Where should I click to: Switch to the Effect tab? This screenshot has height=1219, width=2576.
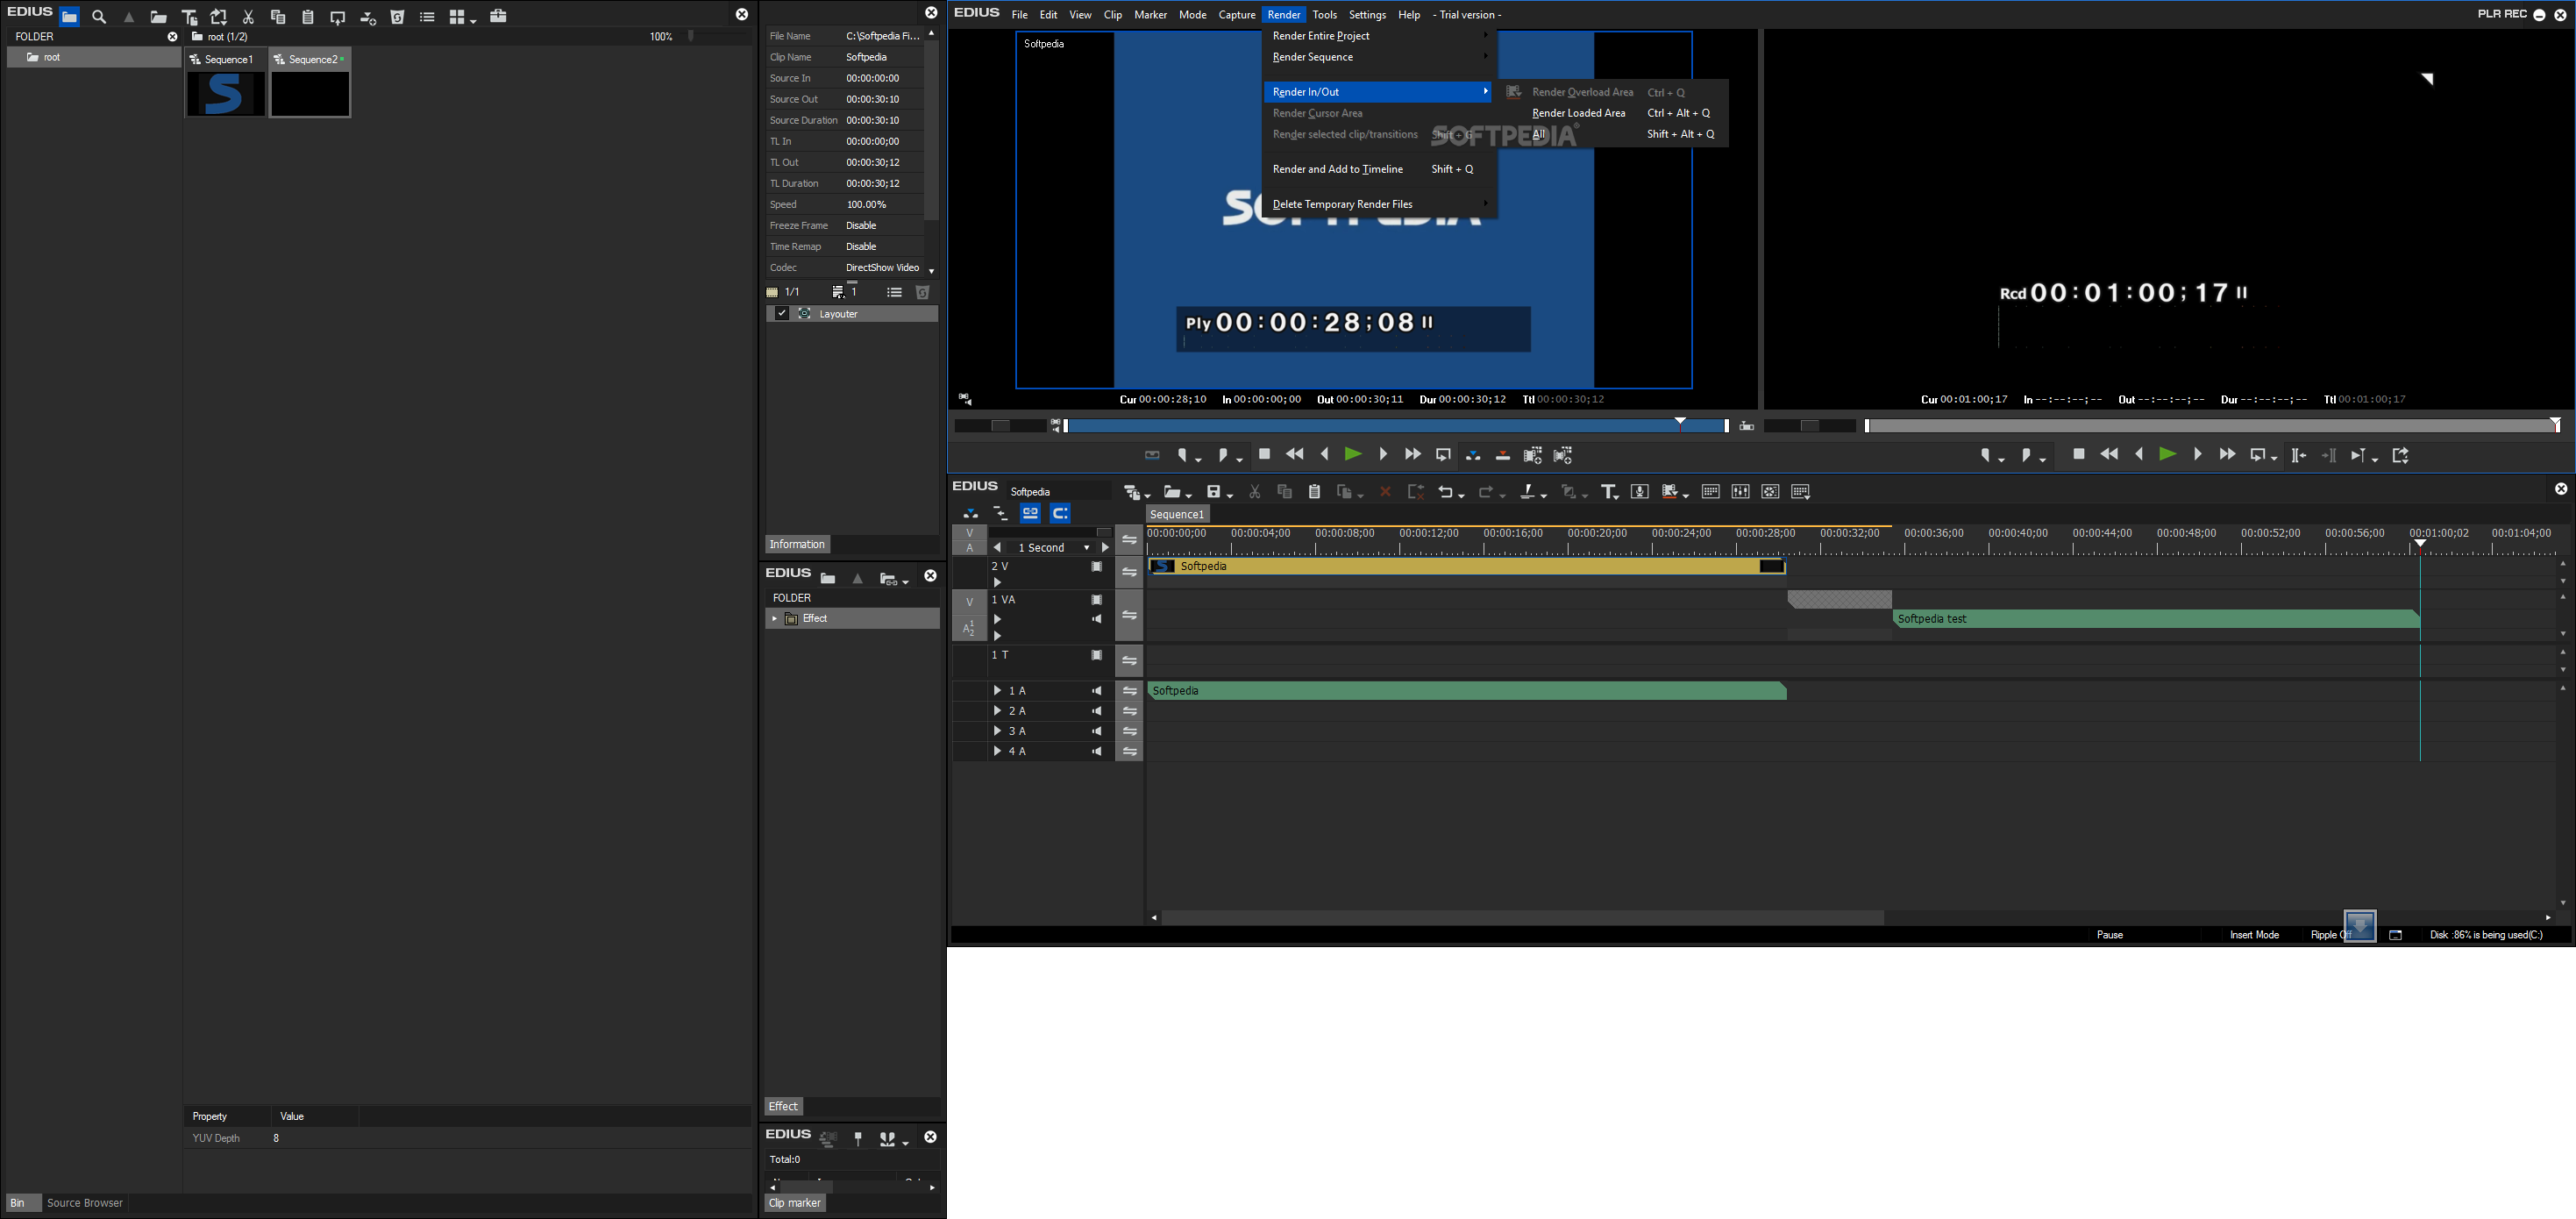(783, 1106)
